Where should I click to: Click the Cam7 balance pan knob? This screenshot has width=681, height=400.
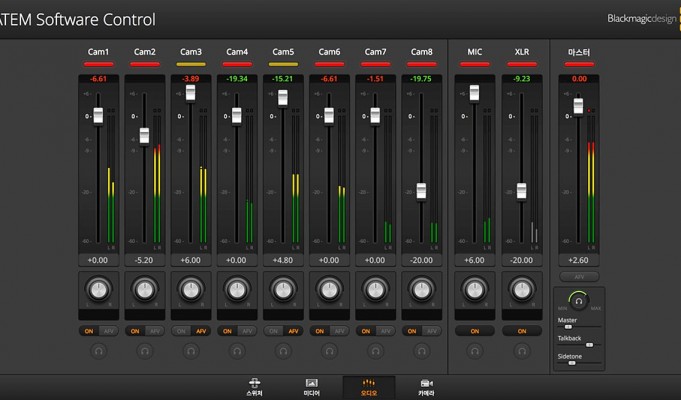(x=376, y=290)
